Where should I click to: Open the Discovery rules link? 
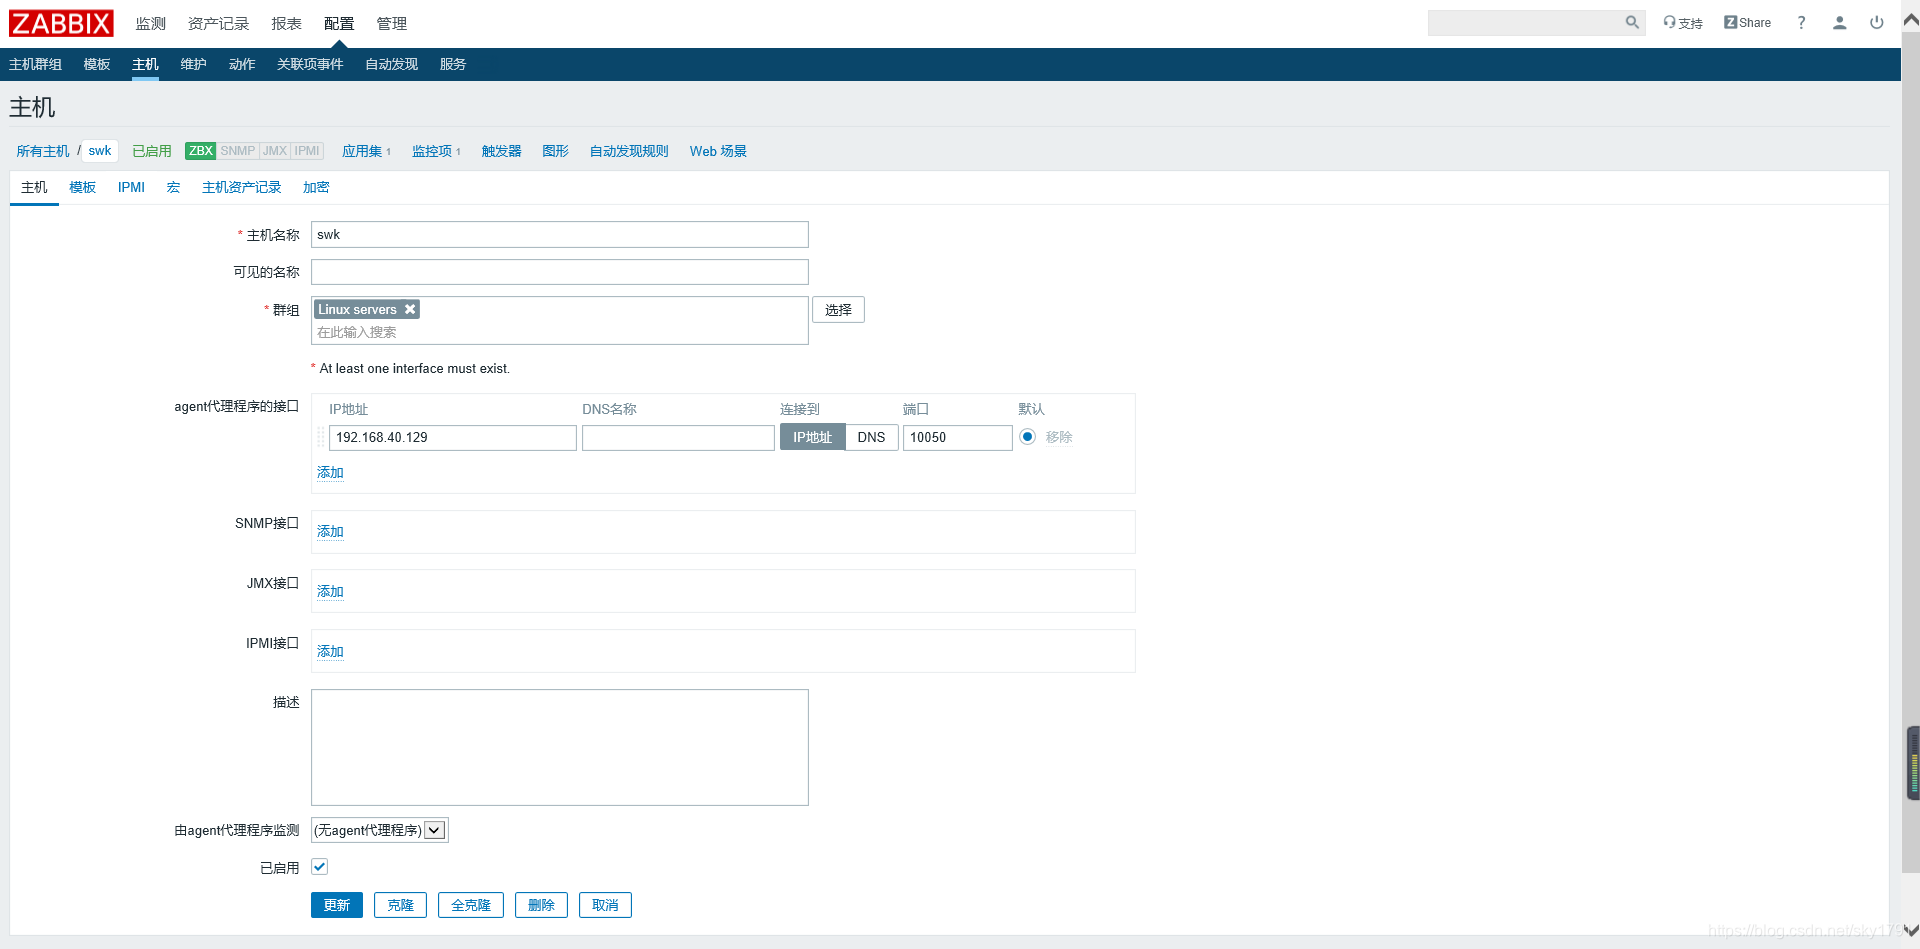(x=629, y=151)
